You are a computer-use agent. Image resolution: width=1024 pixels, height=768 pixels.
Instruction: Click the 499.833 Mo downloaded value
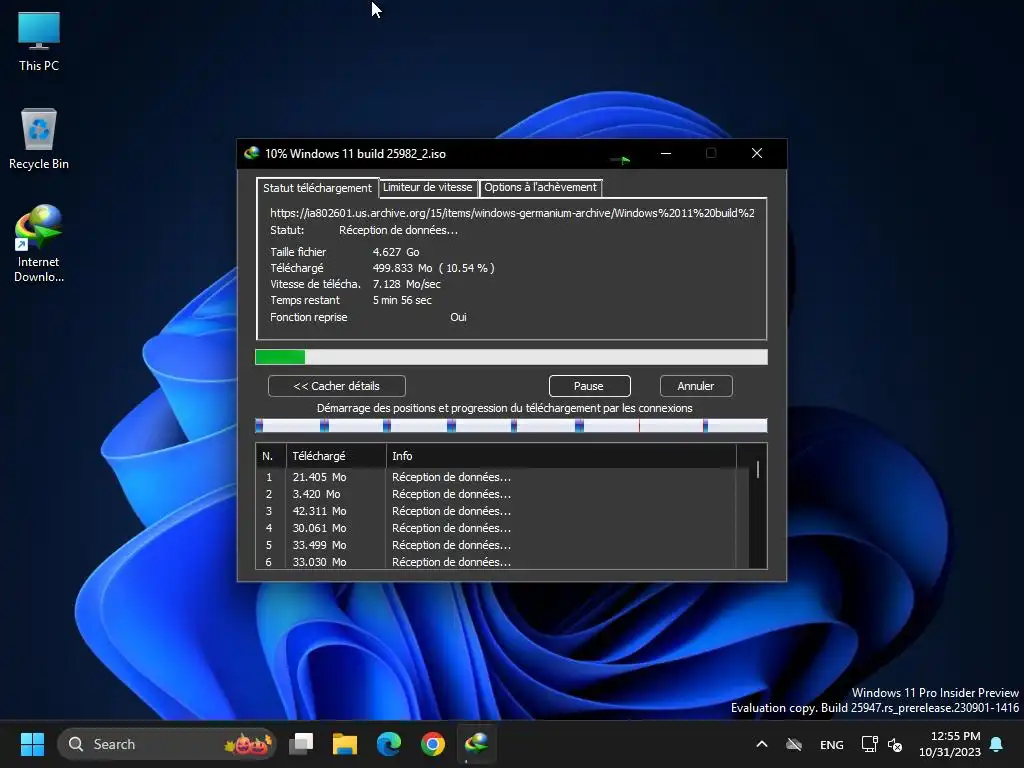[x=402, y=268]
